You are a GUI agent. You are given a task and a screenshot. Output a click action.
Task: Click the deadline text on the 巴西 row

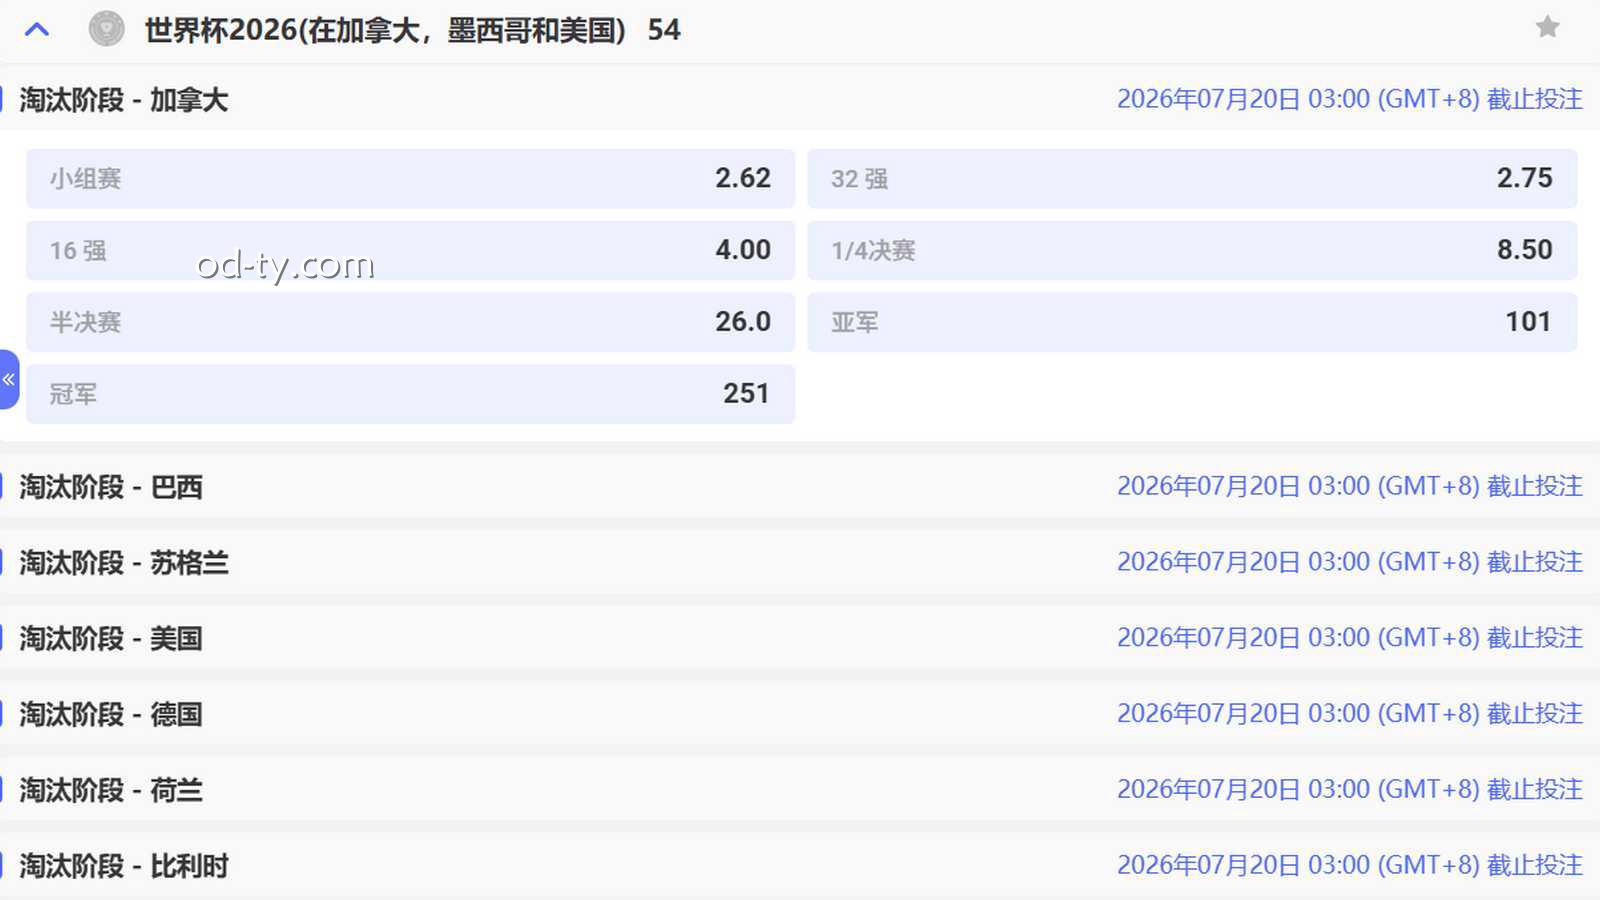coord(1349,487)
